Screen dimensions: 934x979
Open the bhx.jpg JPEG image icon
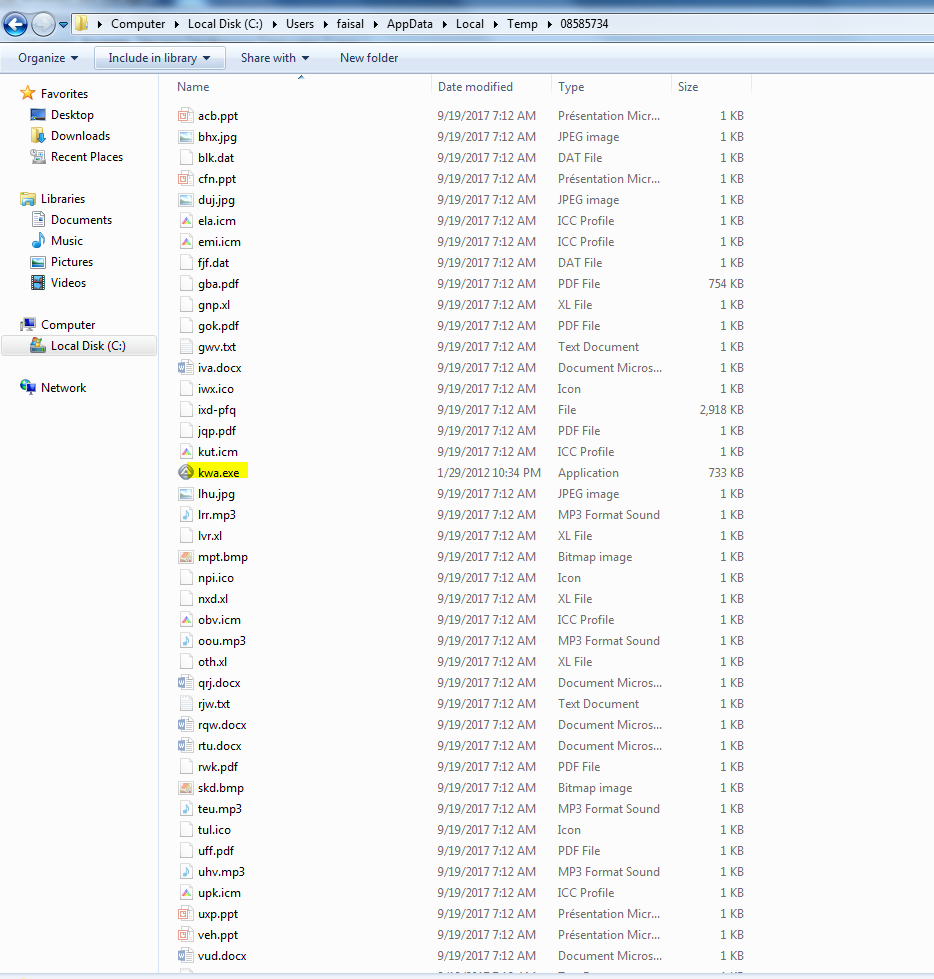pos(186,136)
